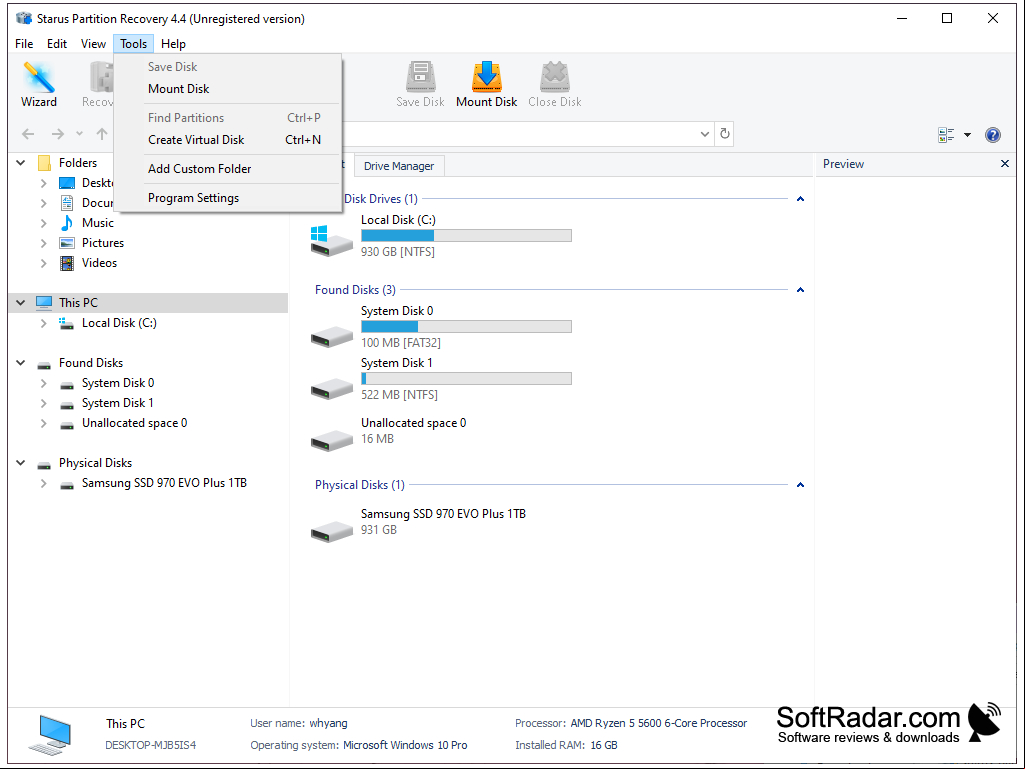Click the Physical Disks (1) section header
The image size is (1025, 769).
point(360,485)
